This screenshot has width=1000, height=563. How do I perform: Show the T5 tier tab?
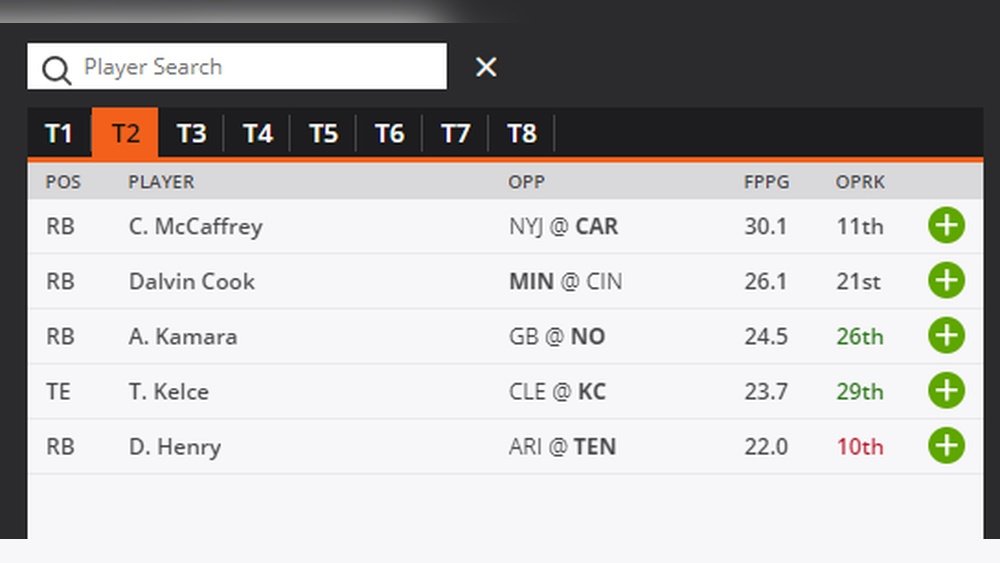323,134
